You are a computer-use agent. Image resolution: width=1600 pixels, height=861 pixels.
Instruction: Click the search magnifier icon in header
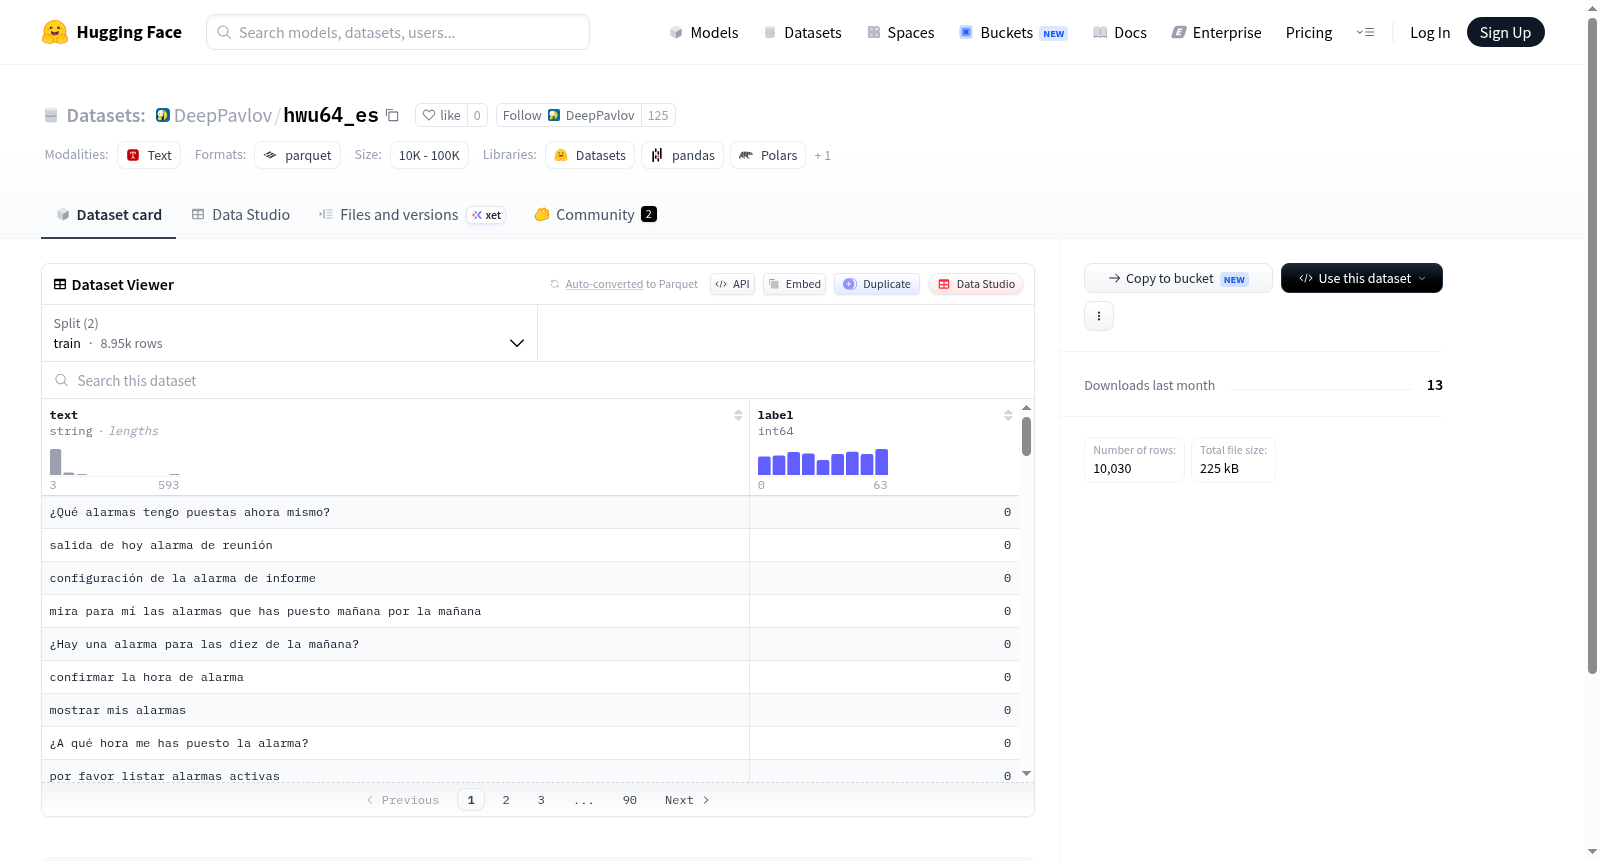pos(224,33)
